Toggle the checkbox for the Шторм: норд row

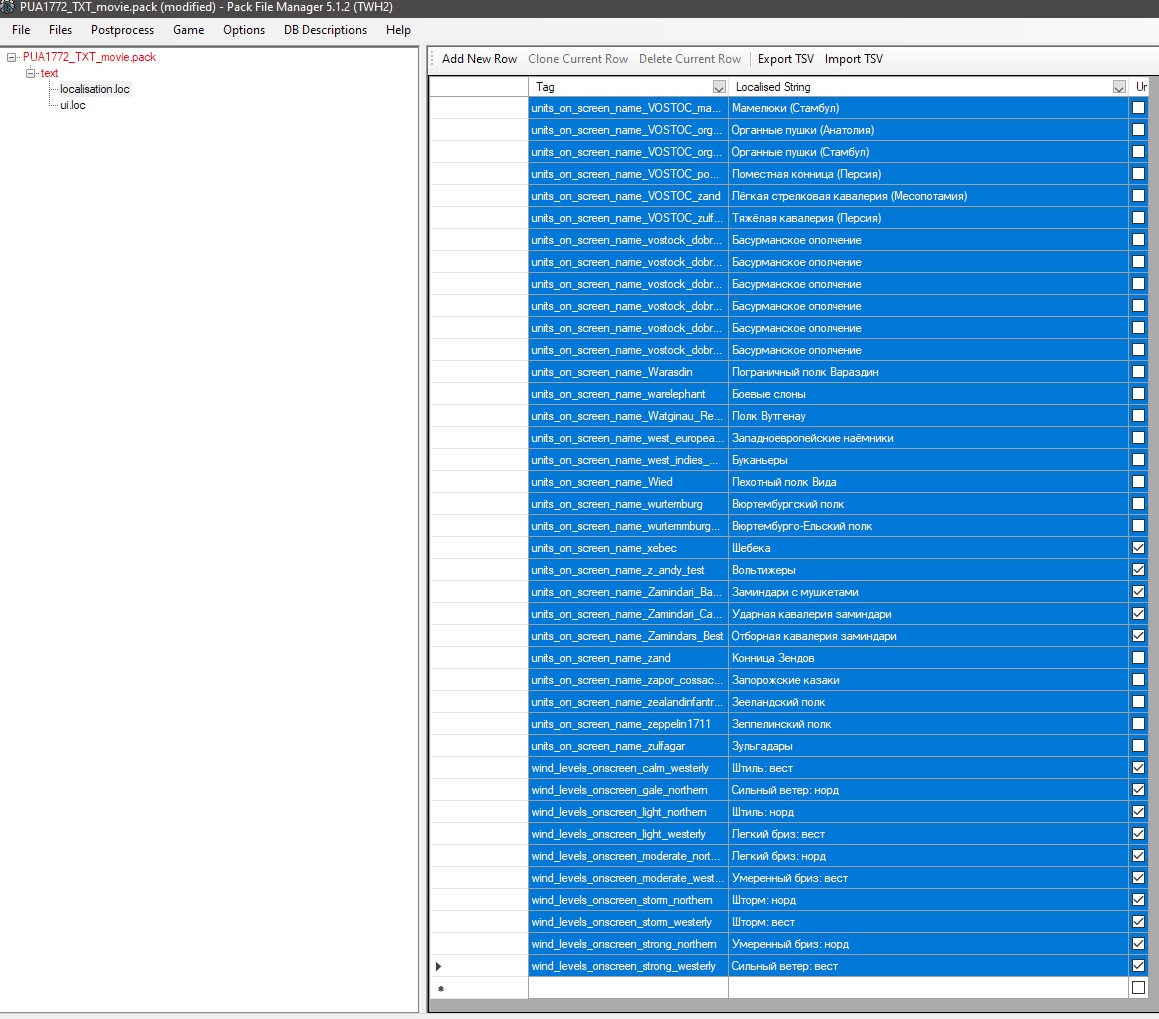coord(1138,900)
